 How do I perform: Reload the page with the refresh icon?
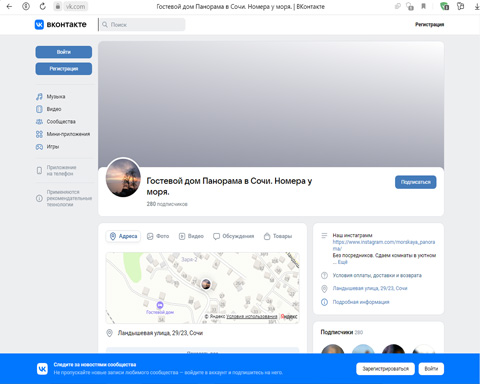tap(42, 6)
